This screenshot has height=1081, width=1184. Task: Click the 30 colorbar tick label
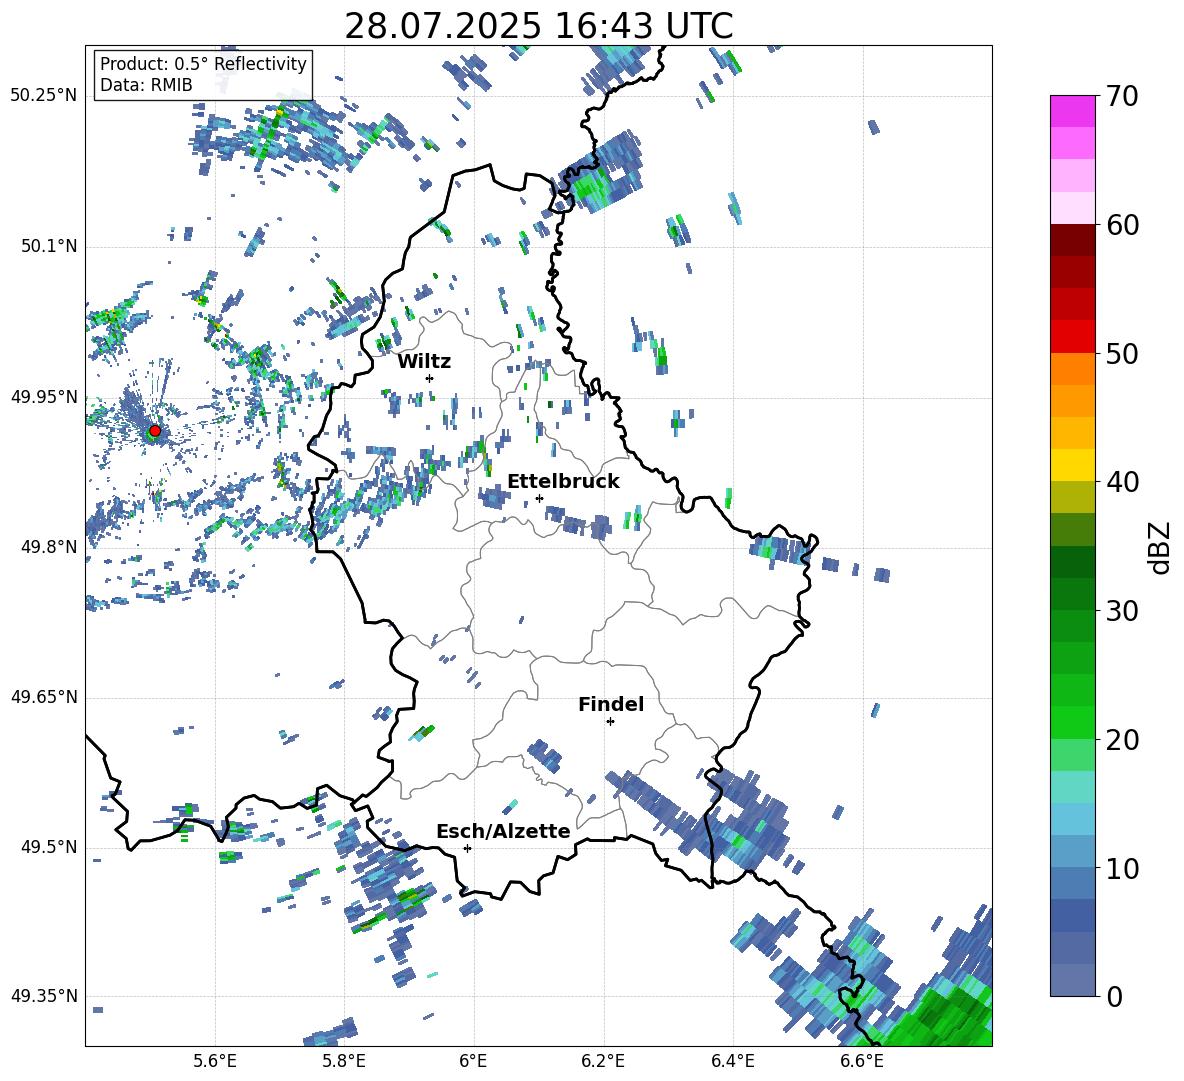coord(1122,611)
